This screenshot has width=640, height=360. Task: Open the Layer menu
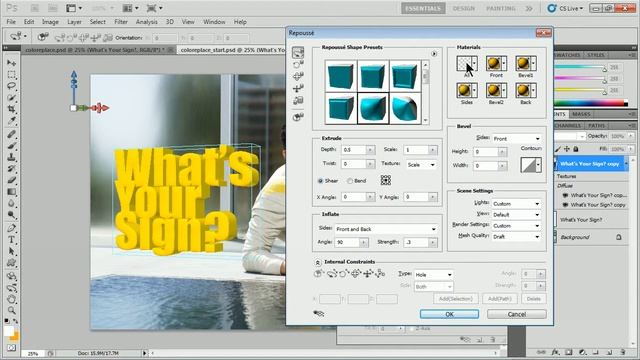[x=74, y=22]
